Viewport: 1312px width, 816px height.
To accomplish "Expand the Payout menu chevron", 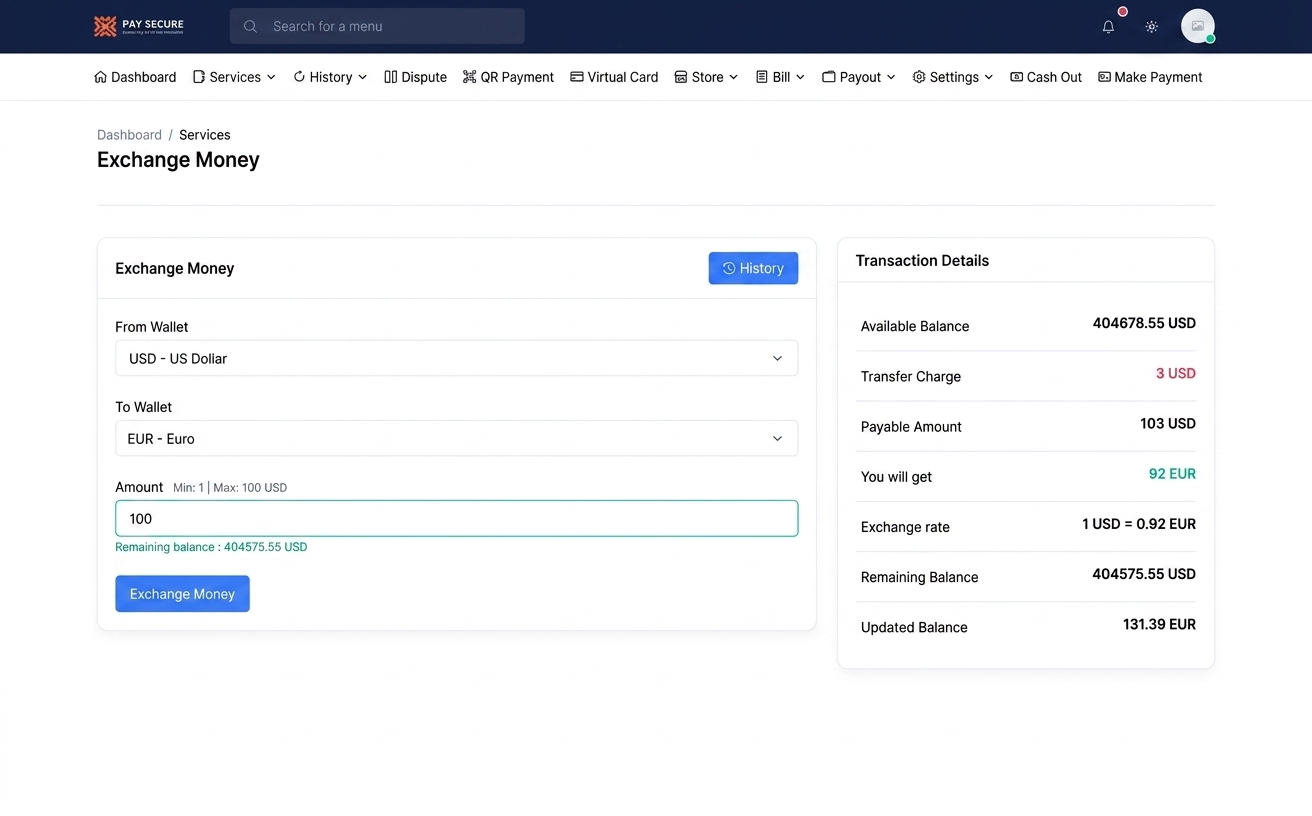I will (x=891, y=77).
